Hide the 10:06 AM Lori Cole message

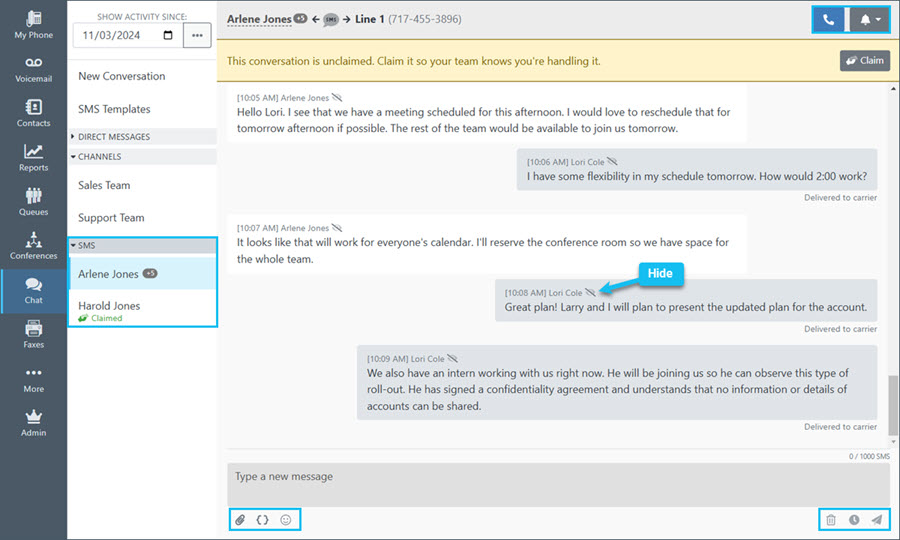pyautogui.click(x=612, y=162)
